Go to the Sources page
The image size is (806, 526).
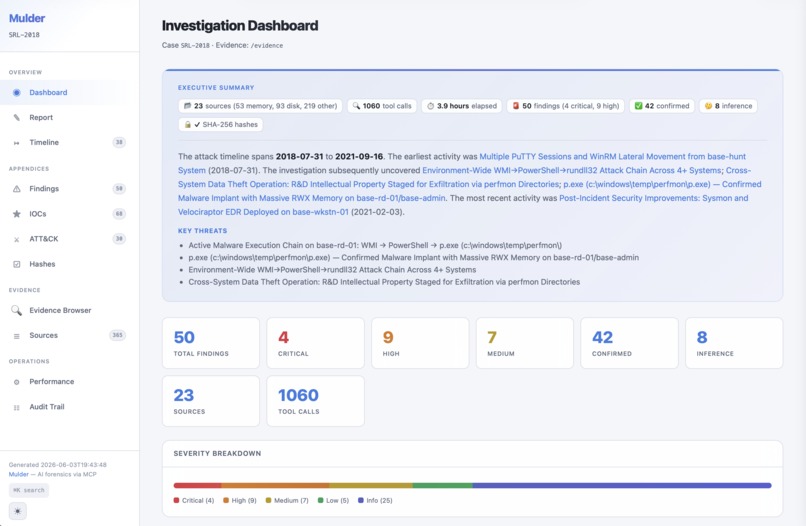[69, 335]
